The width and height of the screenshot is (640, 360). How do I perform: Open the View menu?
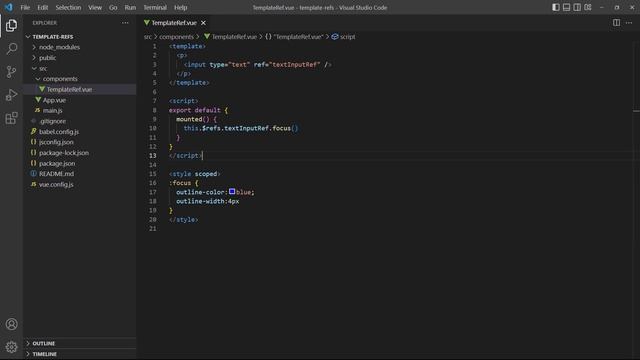click(x=95, y=7)
